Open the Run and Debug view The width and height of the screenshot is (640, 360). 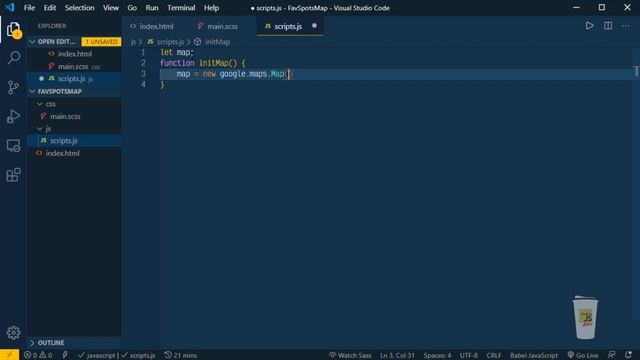[x=13, y=116]
